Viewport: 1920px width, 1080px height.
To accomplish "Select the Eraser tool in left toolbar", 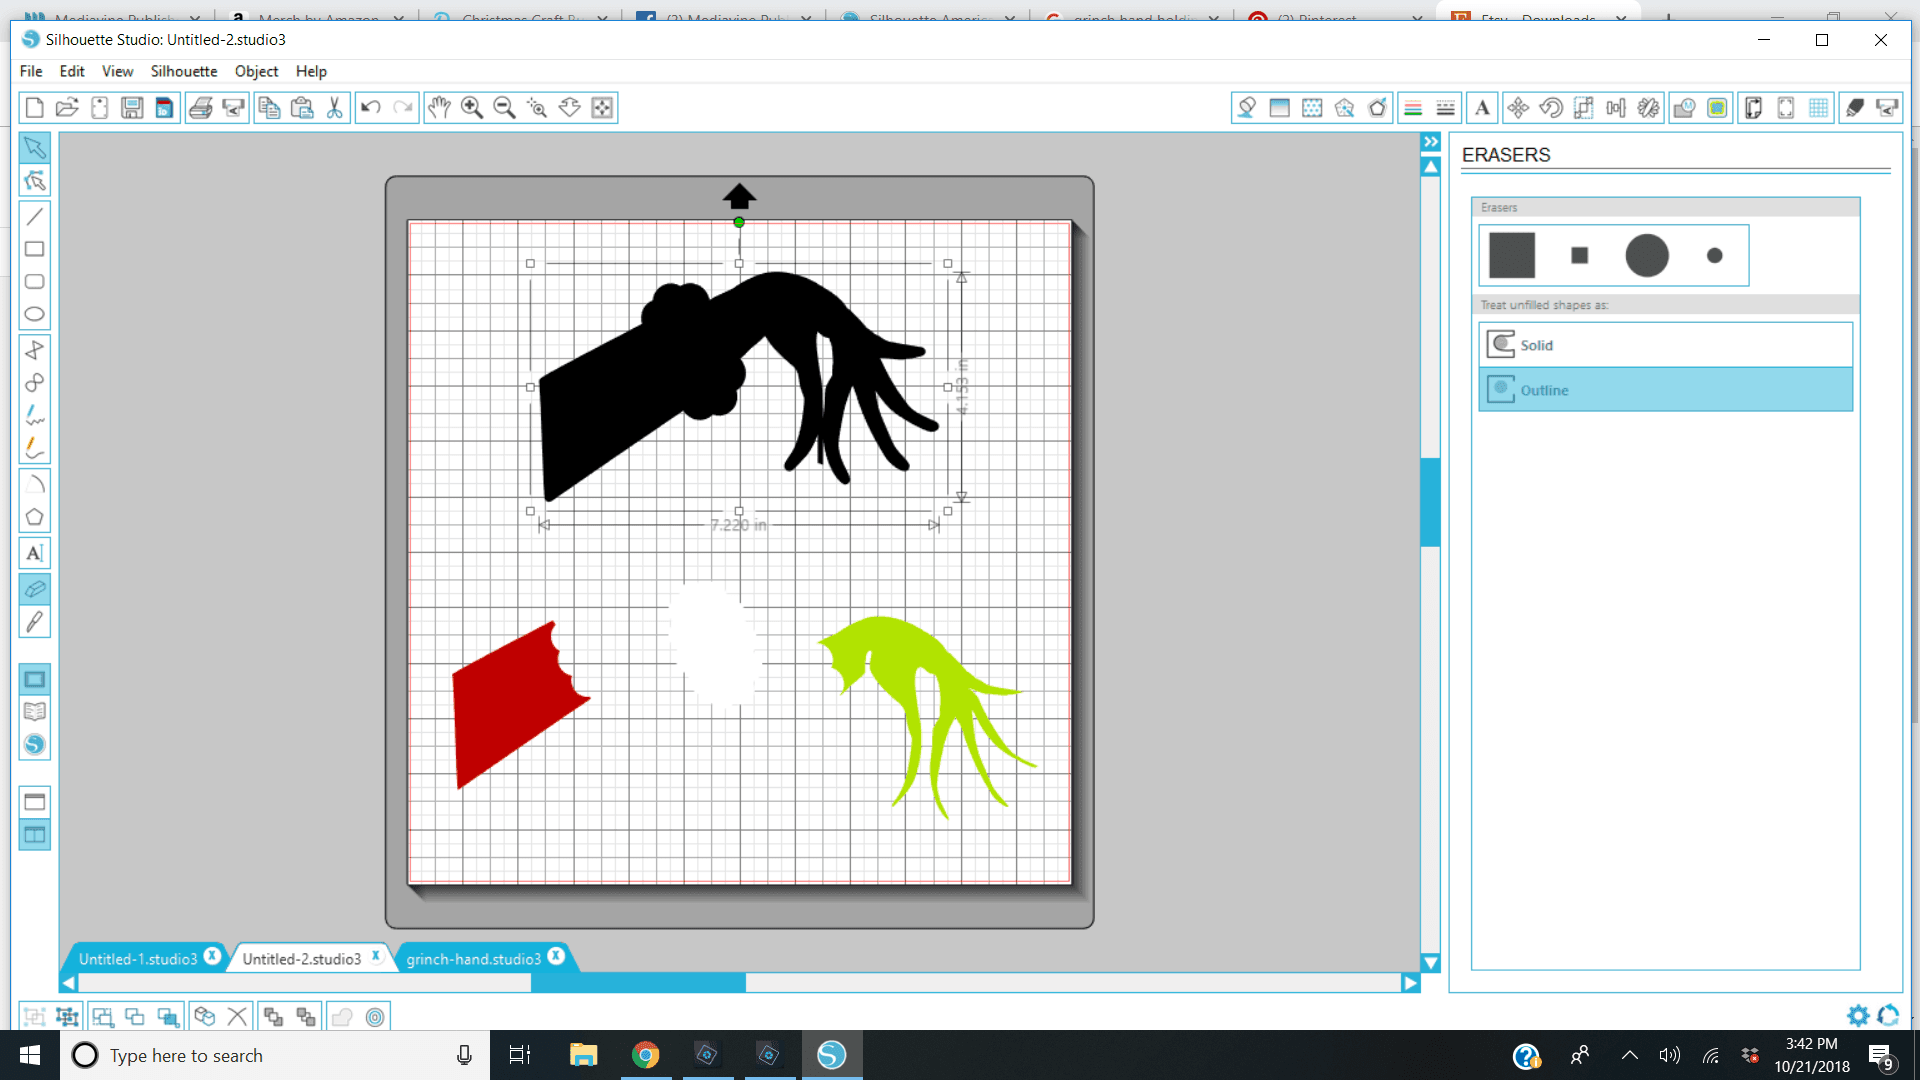I will (x=35, y=589).
